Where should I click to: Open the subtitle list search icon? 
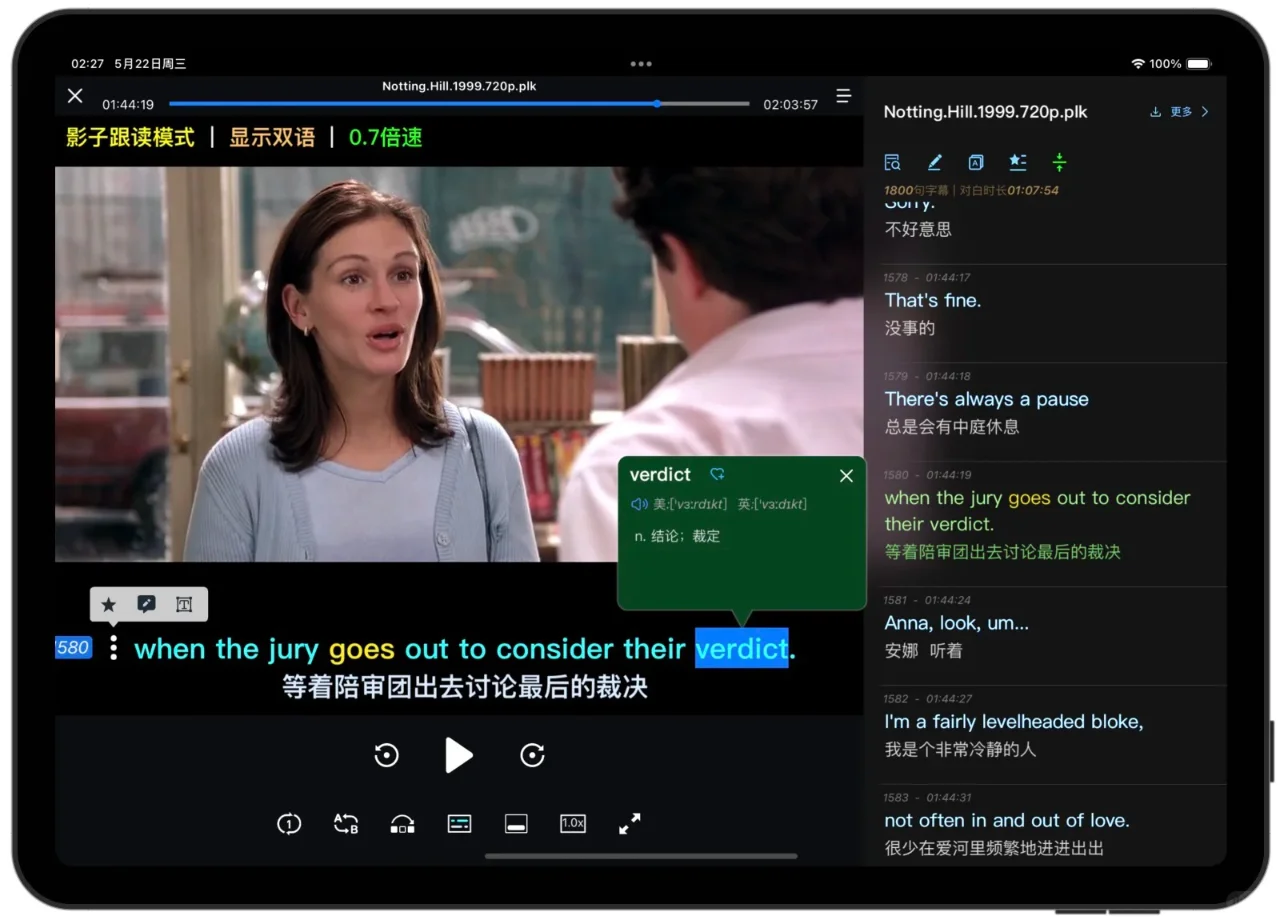tap(891, 161)
